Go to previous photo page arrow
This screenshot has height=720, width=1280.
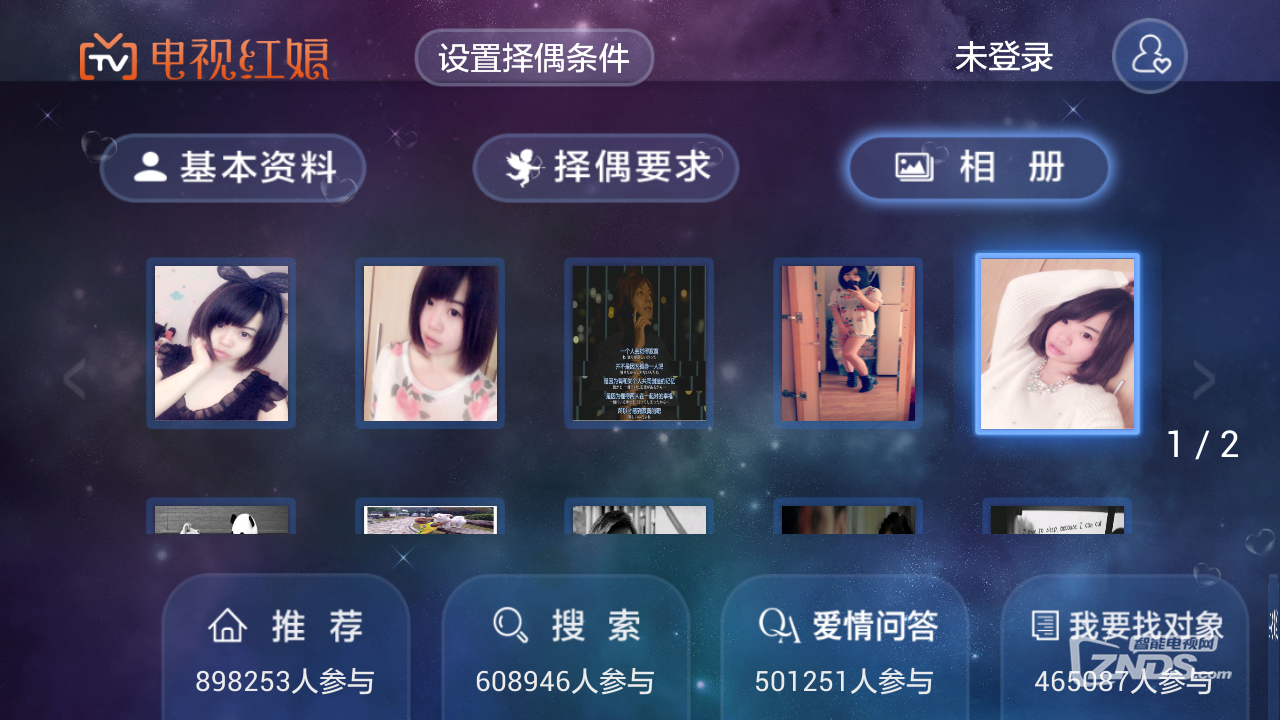coord(74,379)
